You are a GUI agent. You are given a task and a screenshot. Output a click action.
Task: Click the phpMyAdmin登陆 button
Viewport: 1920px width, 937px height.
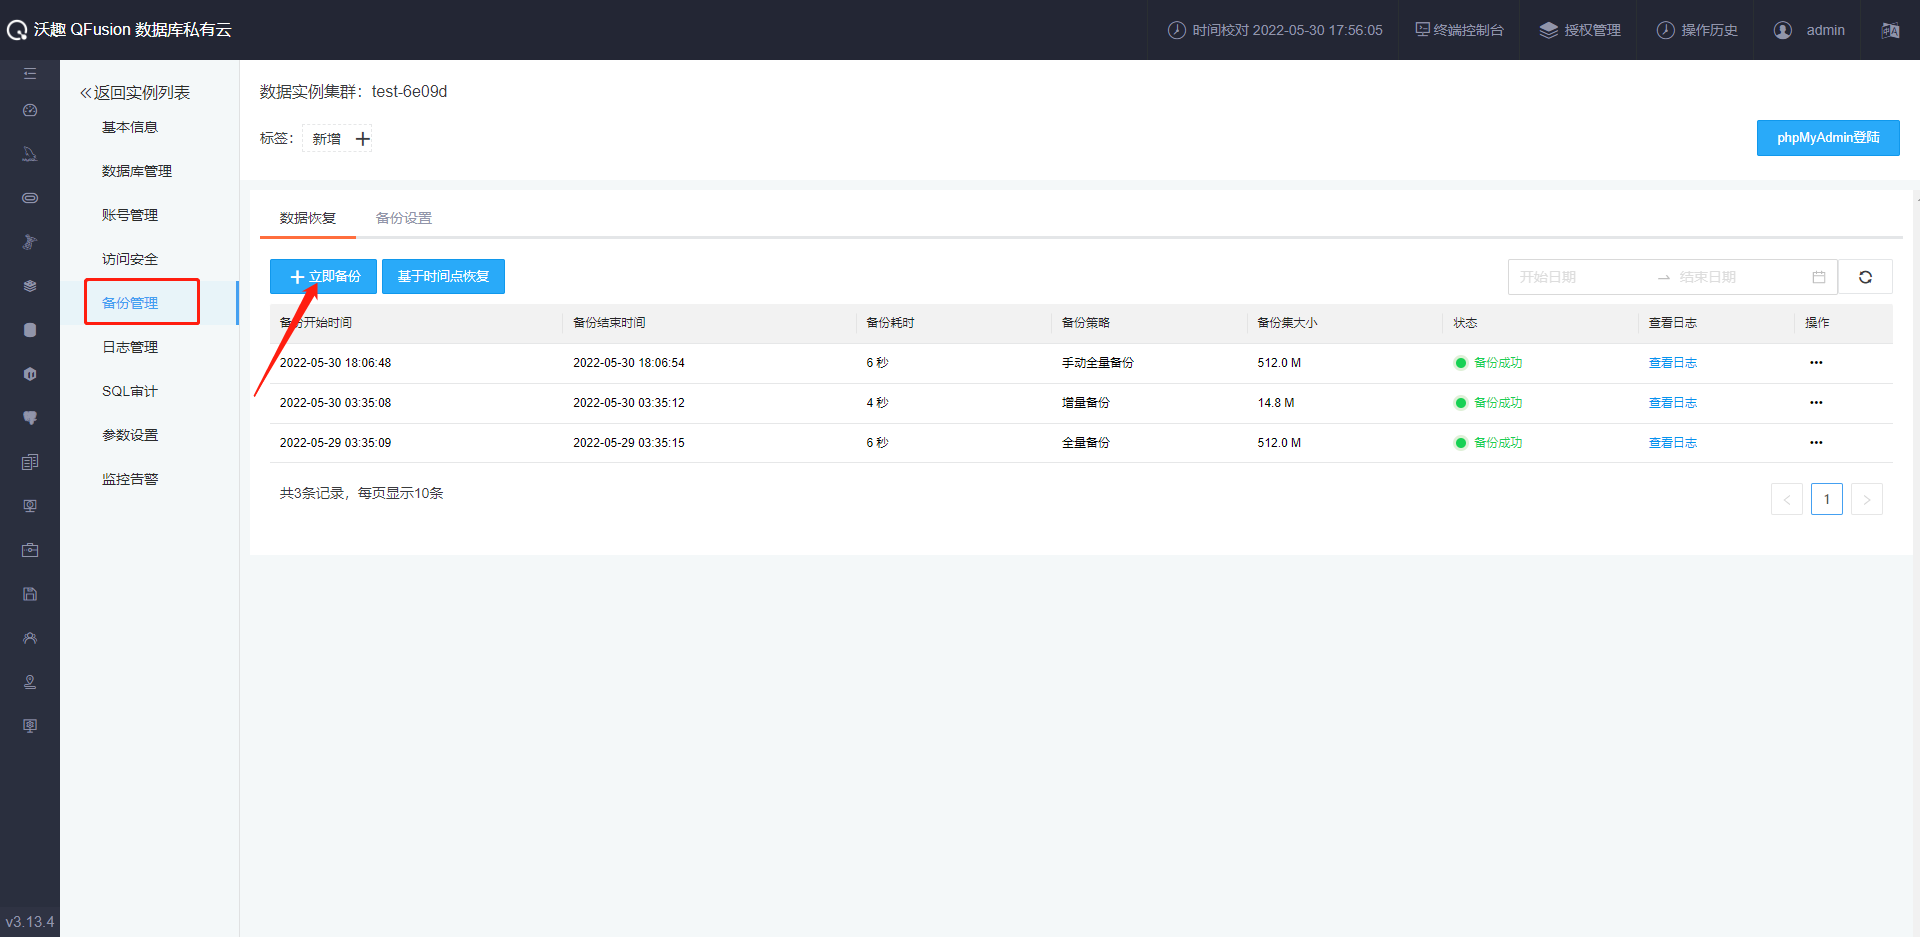(1828, 138)
